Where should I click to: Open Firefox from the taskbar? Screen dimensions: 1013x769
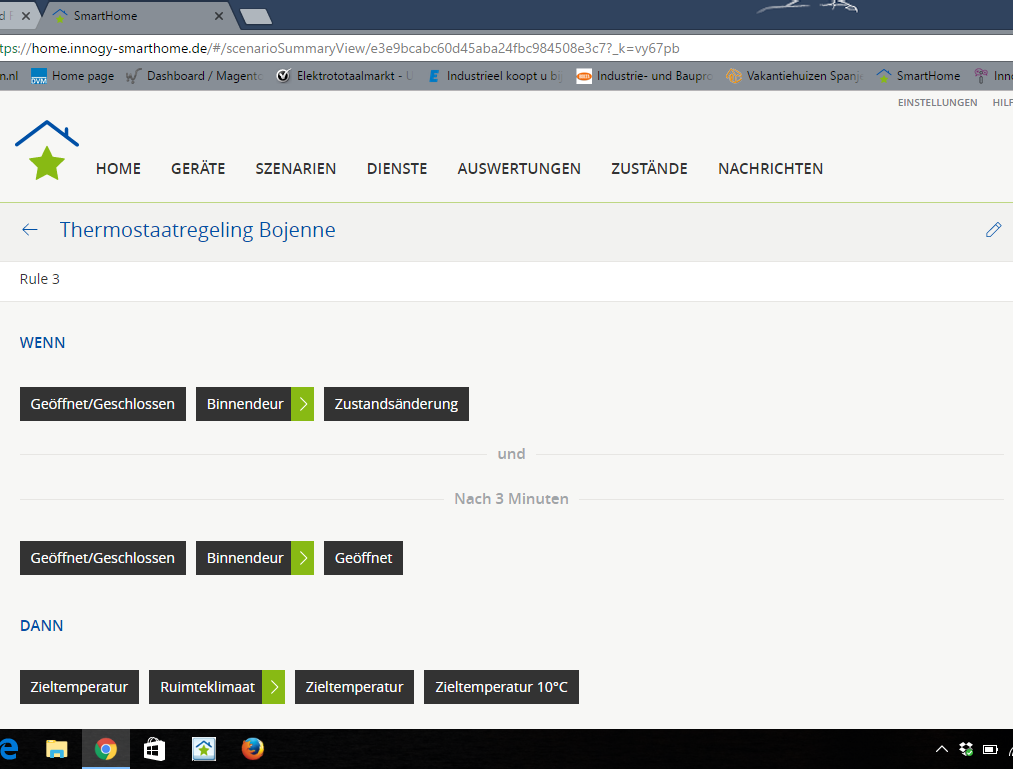point(253,749)
